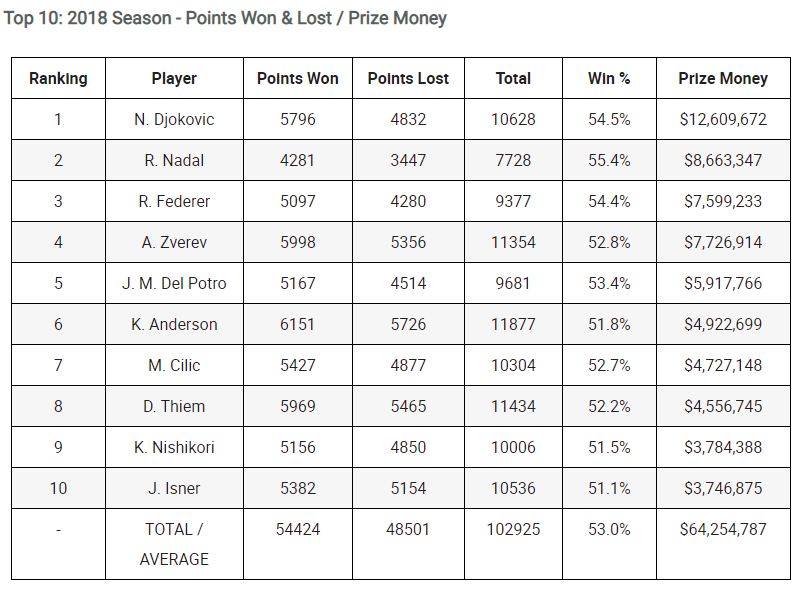
Task: Click K. Nishikori name cell
Action: pos(174,447)
